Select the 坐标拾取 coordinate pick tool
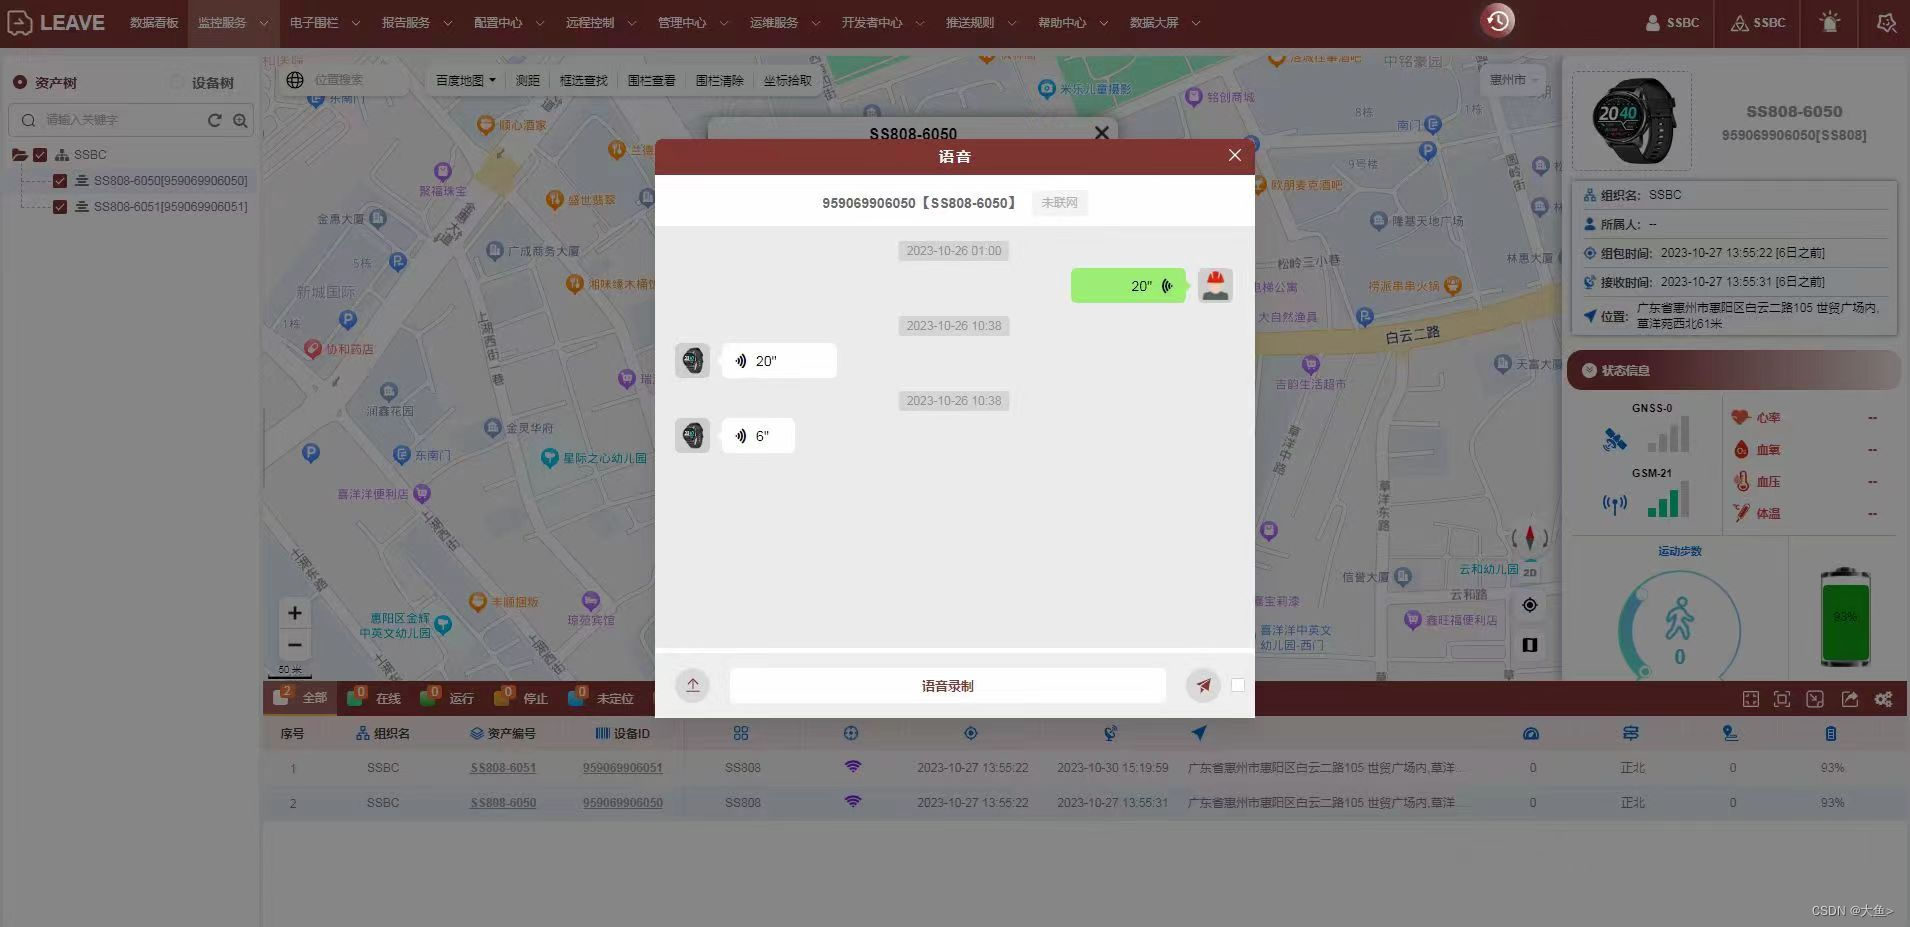Screen dimensions: 1910x927 [x=788, y=80]
